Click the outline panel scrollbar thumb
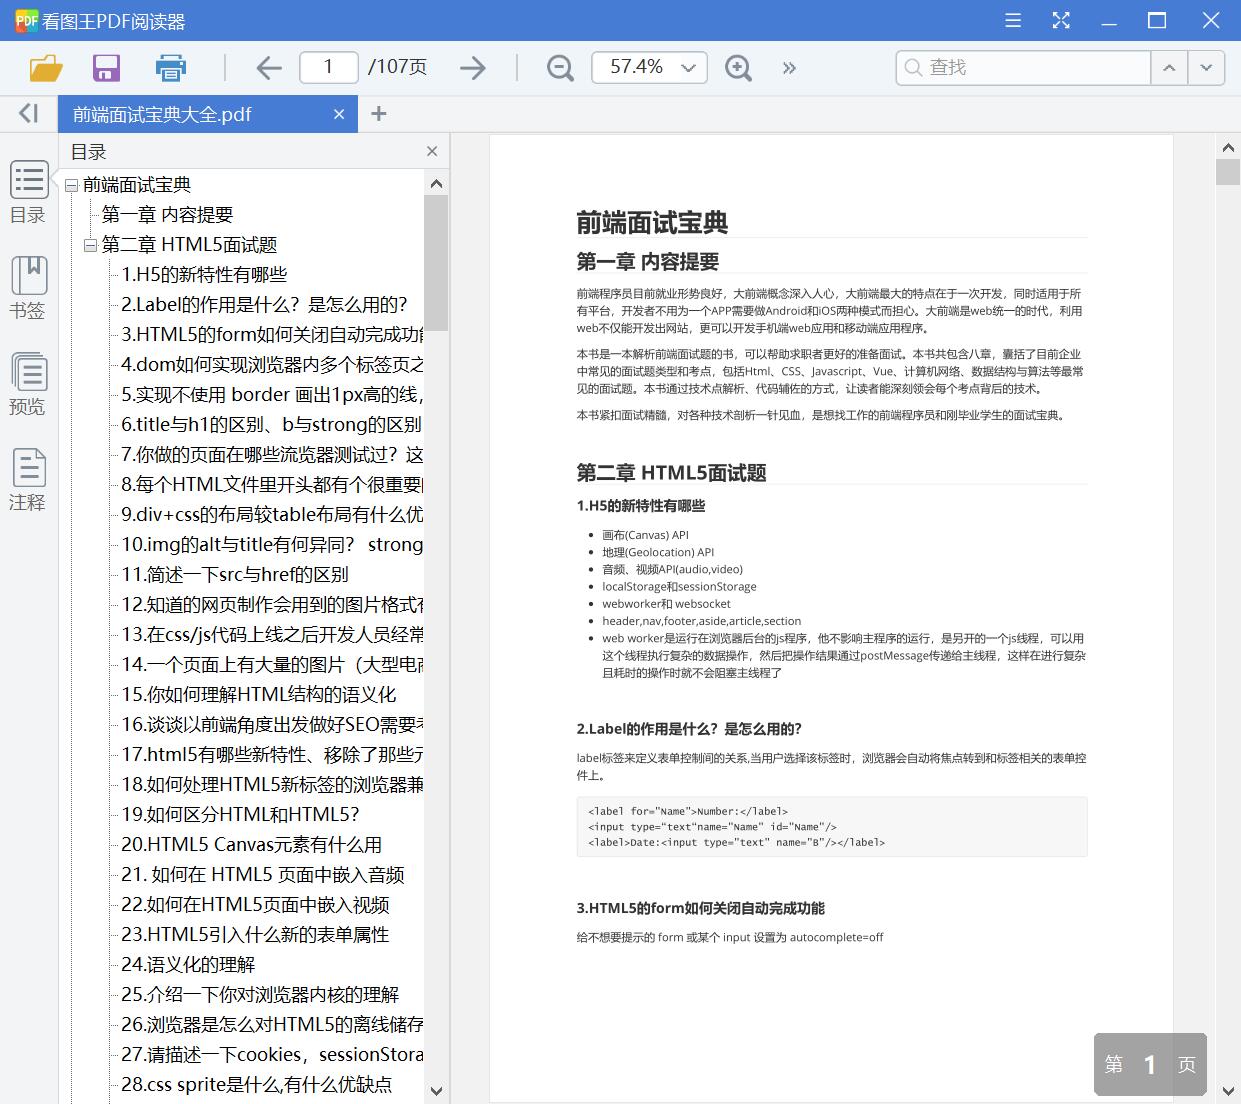Screen dimensions: 1241x1104 pyautogui.click(x=436, y=263)
